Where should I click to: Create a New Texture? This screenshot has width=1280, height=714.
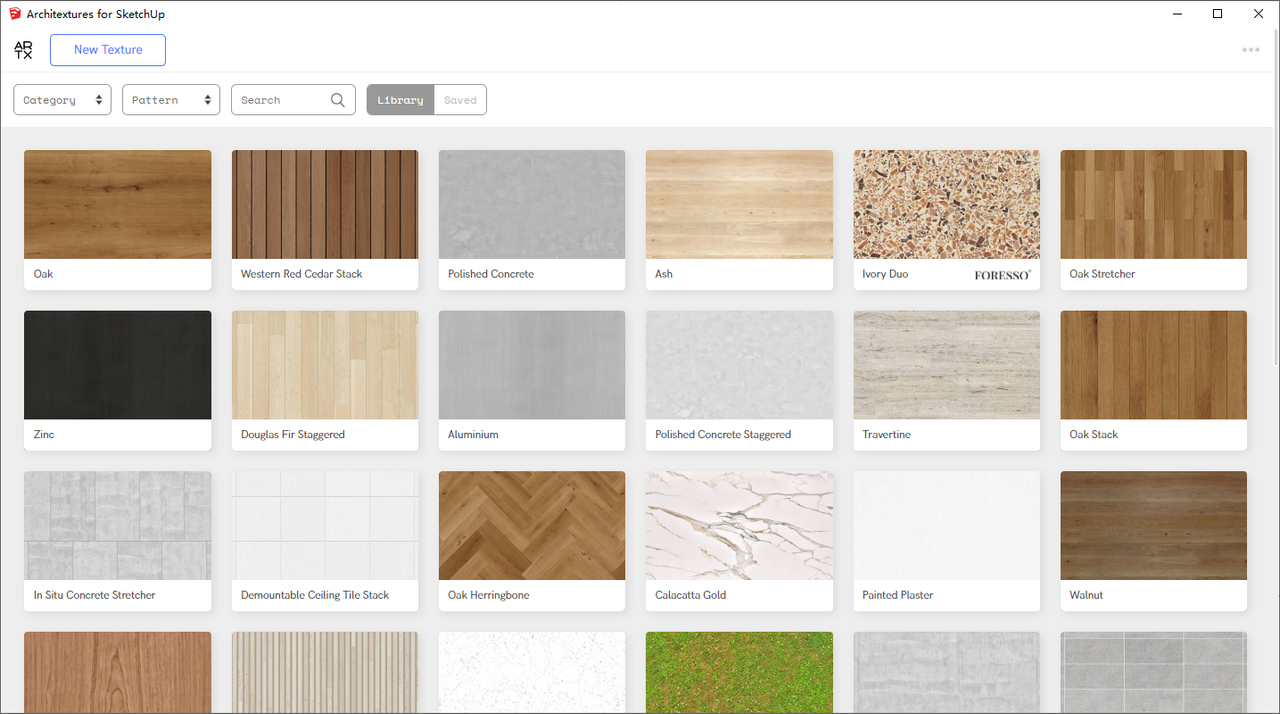[x=108, y=50]
